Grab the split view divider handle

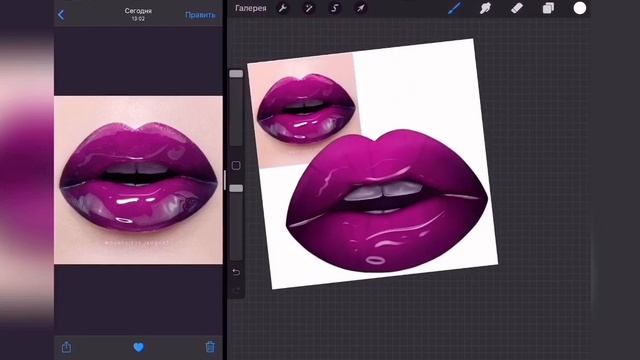point(224,180)
